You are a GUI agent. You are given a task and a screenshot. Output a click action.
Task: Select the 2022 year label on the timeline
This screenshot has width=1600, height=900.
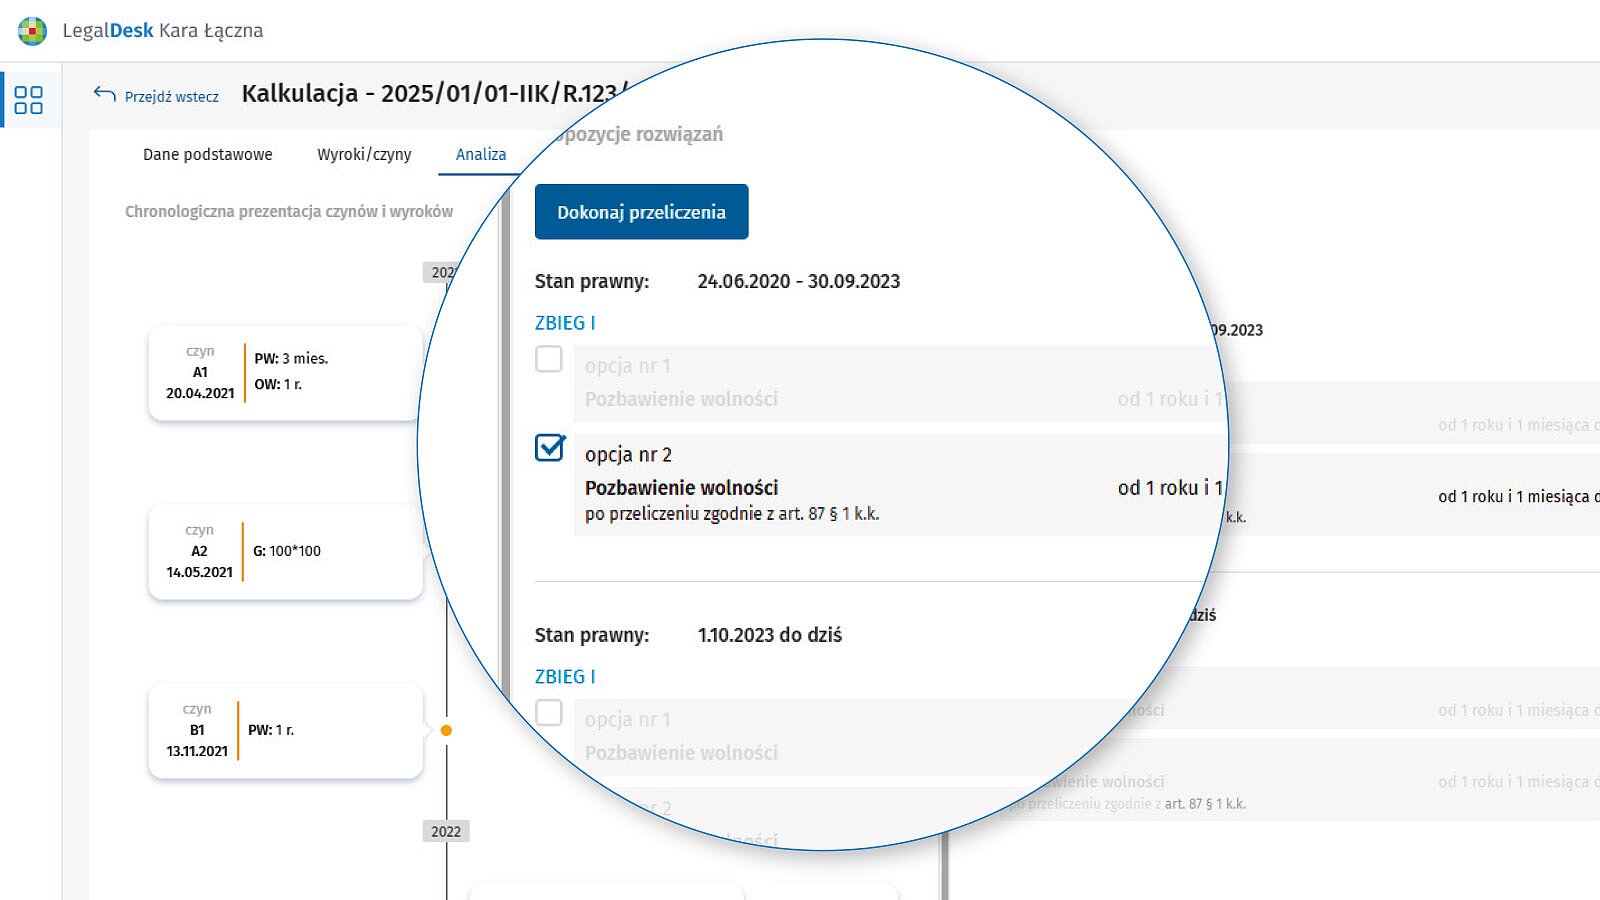point(446,831)
